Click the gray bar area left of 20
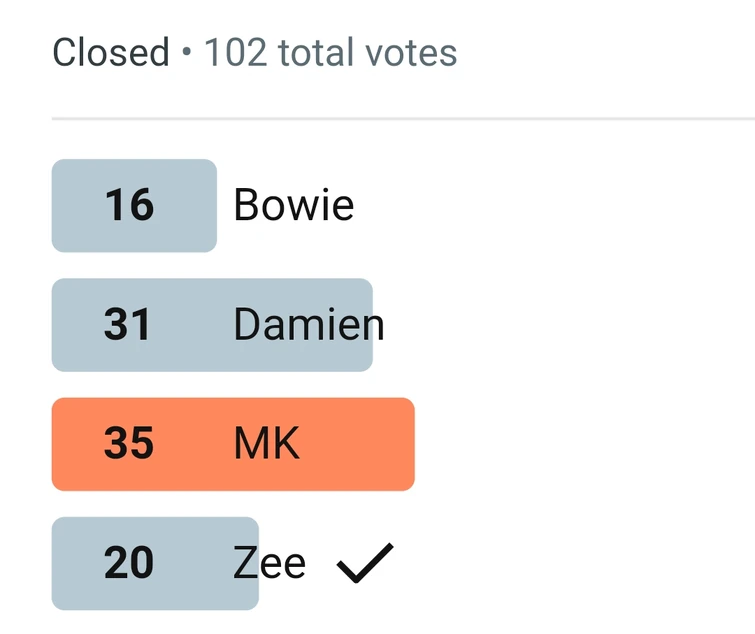755x634 pixels. click(x=75, y=564)
